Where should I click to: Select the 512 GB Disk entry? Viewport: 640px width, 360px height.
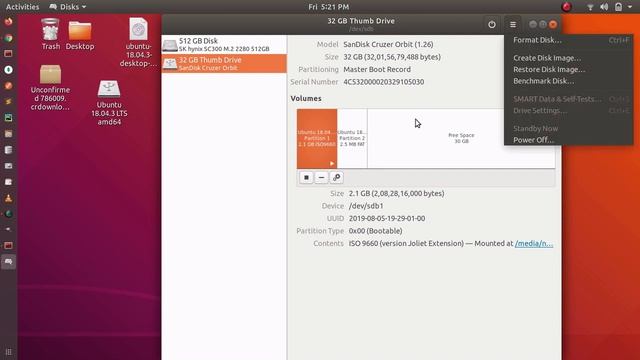(x=224, y=44)
